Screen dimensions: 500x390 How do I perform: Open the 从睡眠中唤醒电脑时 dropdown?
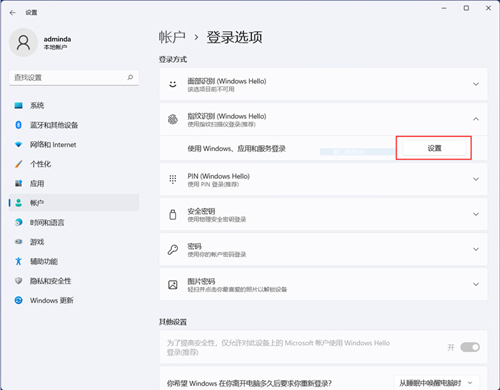437,383
